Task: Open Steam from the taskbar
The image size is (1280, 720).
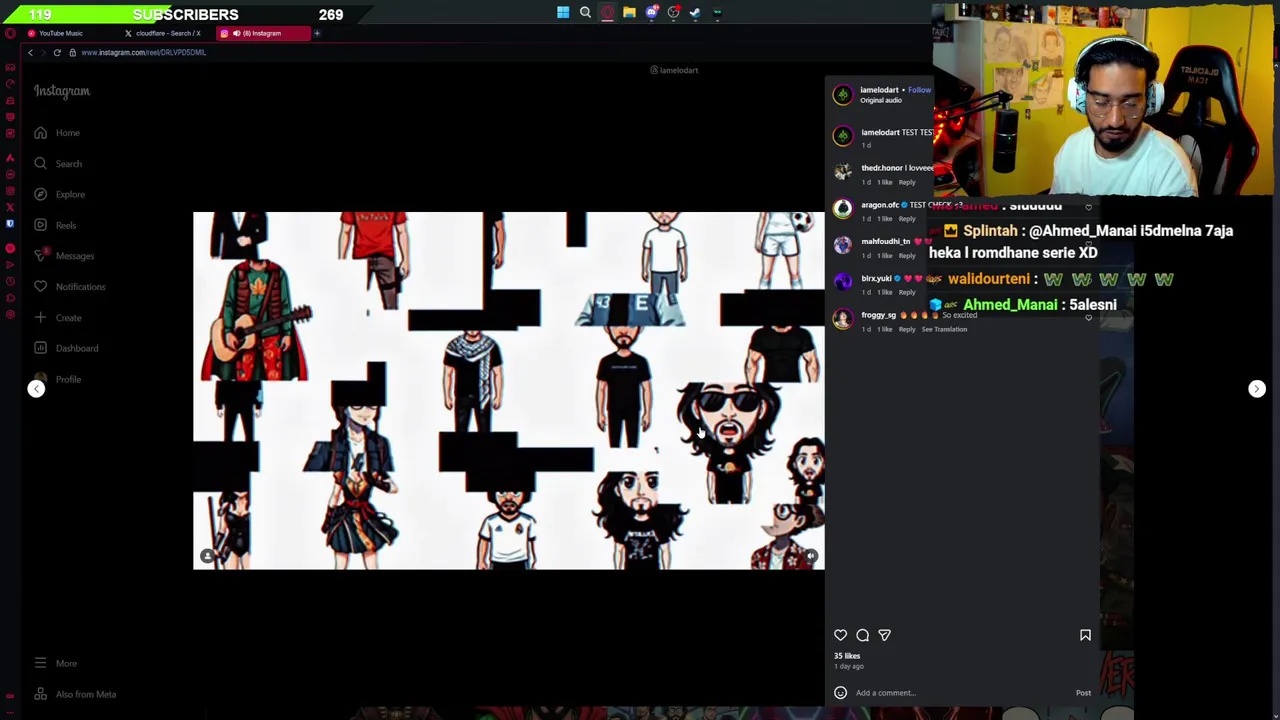Action: (695, 13)
